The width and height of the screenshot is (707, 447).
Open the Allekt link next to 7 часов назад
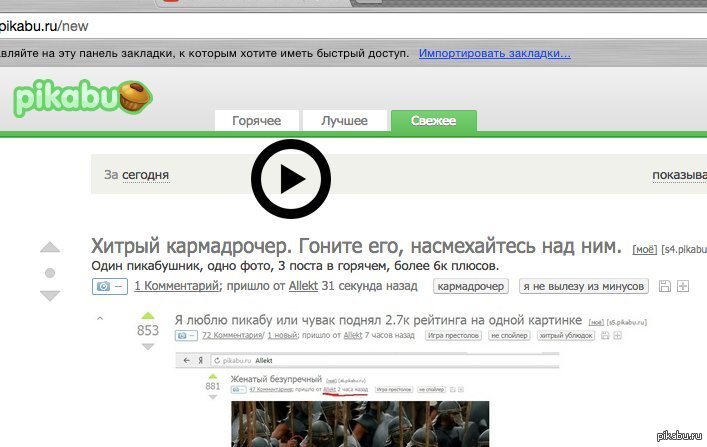pyautogui.click(x=353, y=336)
